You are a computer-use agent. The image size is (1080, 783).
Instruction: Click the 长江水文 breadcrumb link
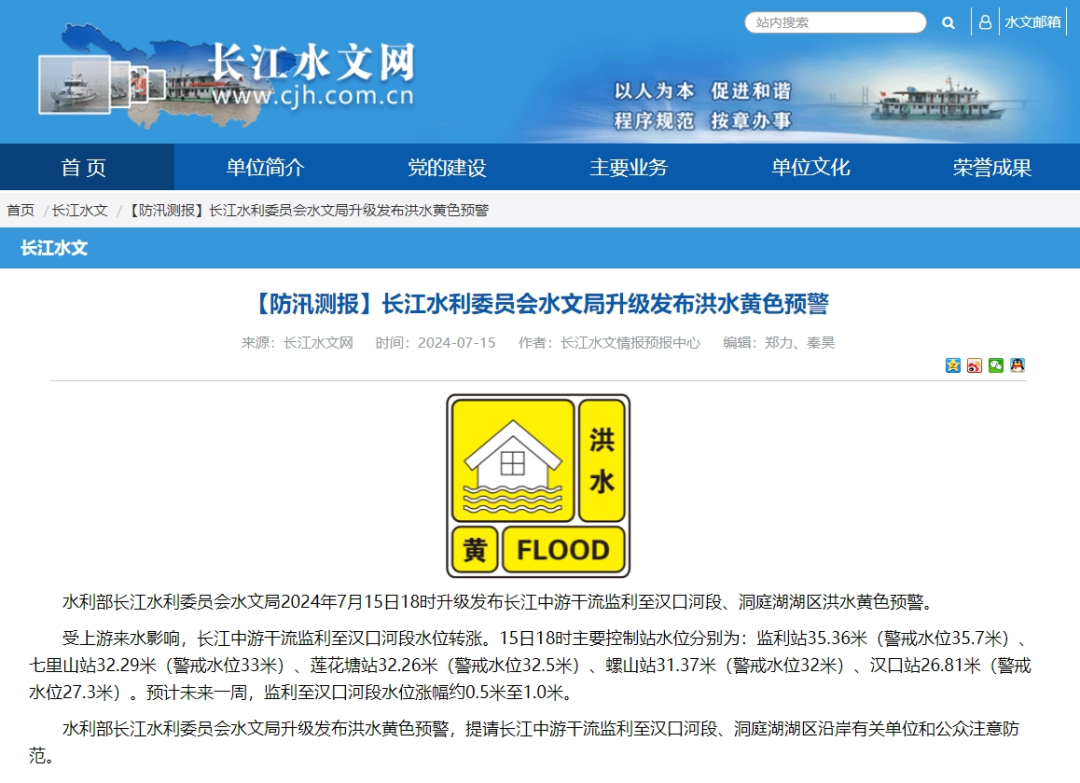[x=78, y=210]
